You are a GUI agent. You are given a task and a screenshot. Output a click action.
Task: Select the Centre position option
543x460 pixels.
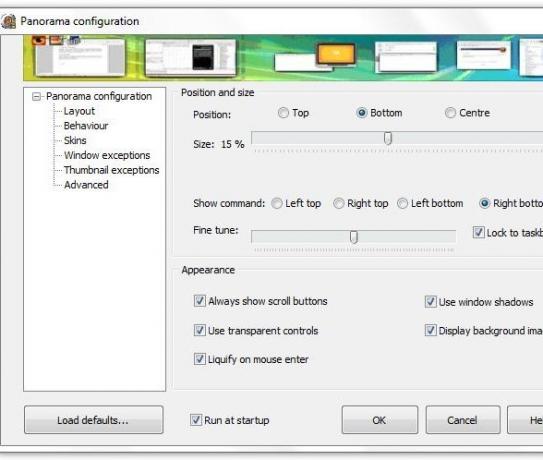point(450,113)
